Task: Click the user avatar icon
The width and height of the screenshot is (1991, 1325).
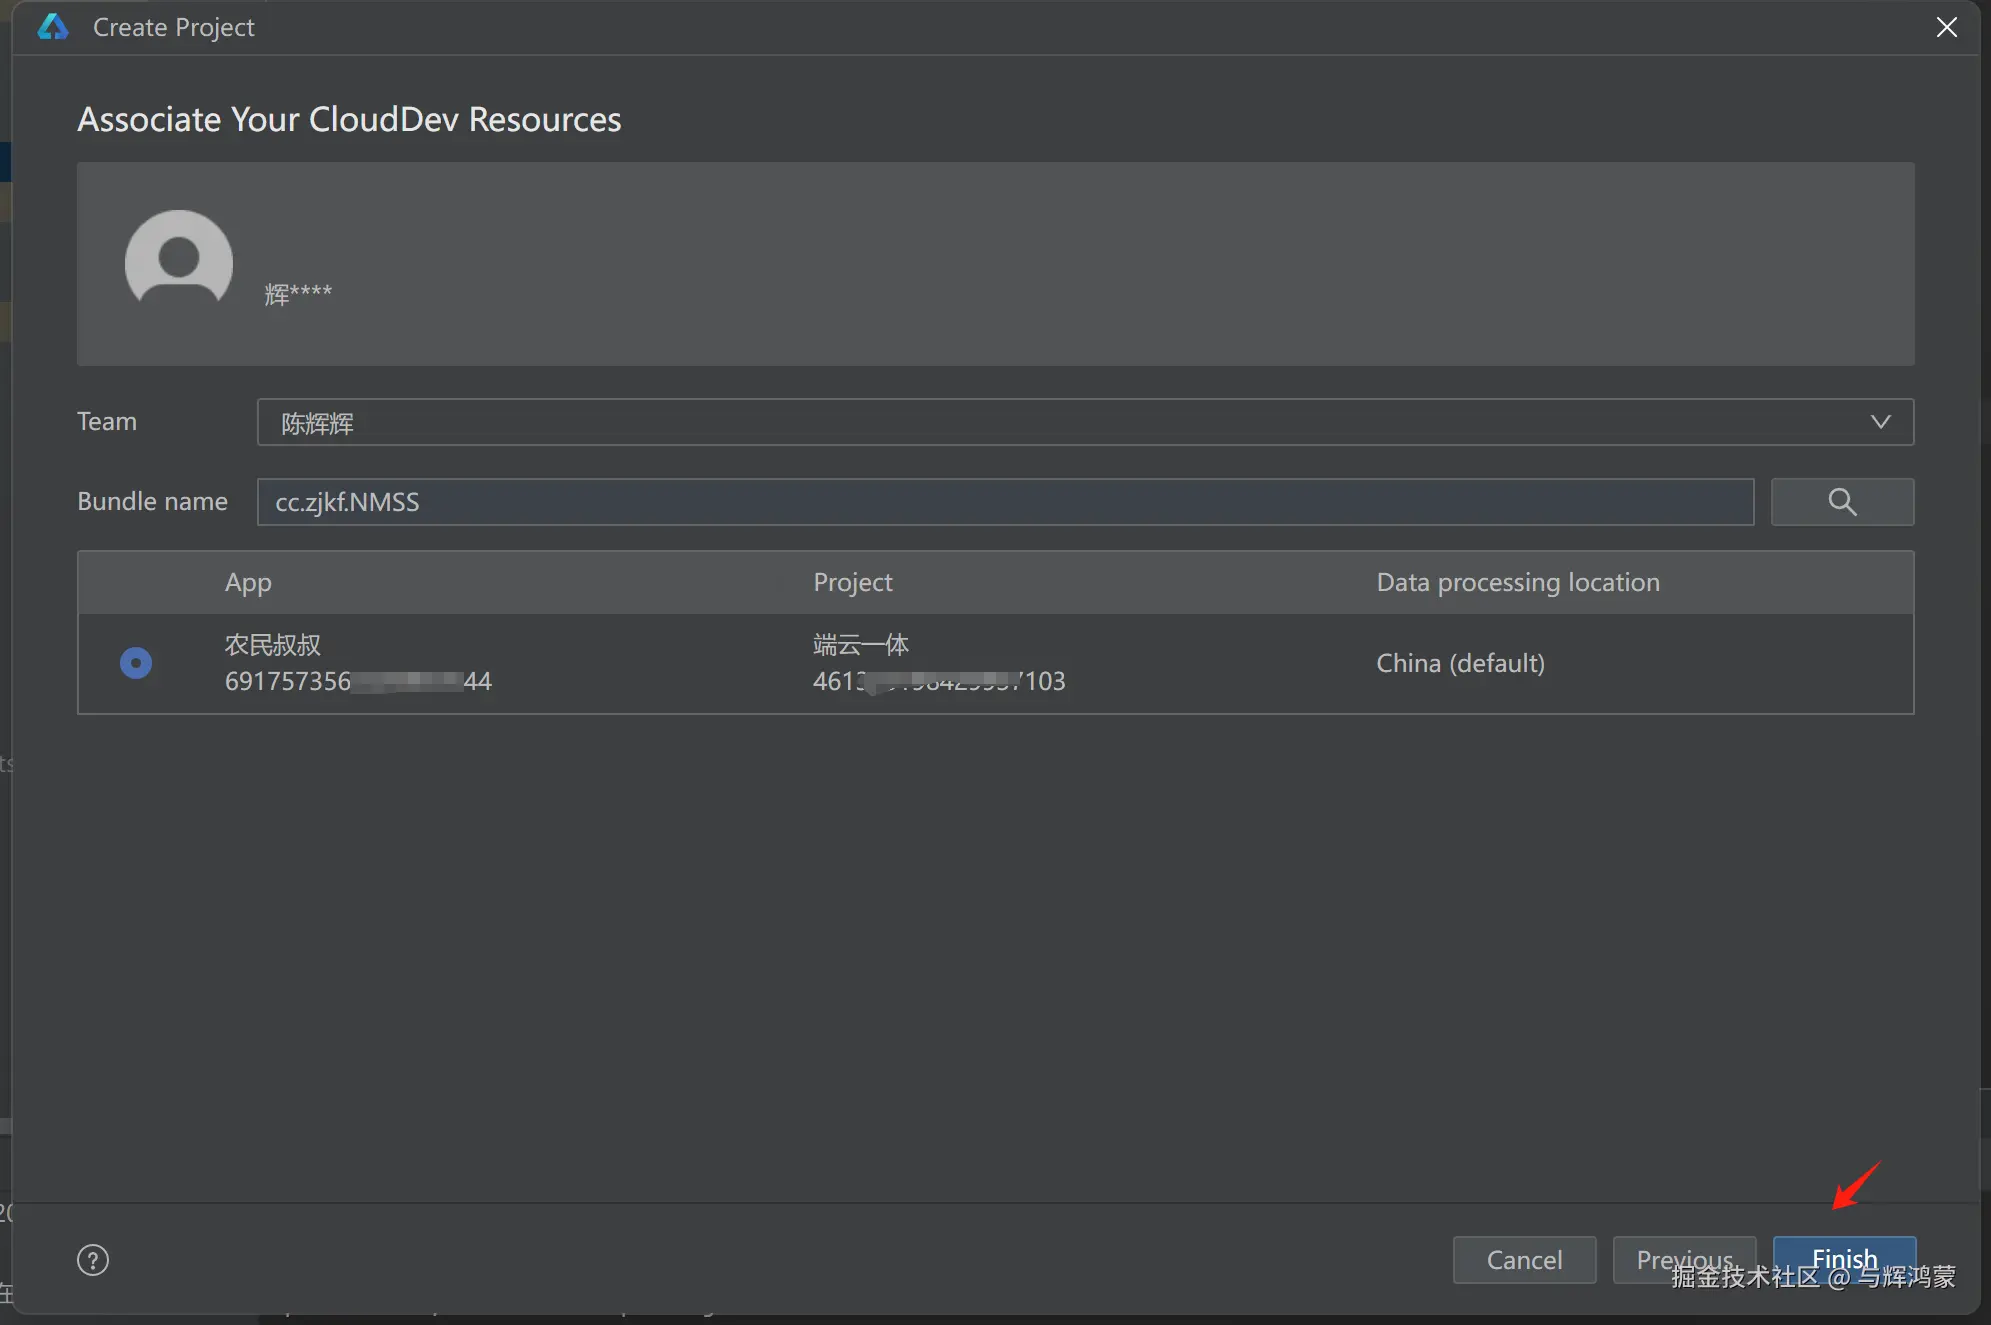Action: point(179,262)
